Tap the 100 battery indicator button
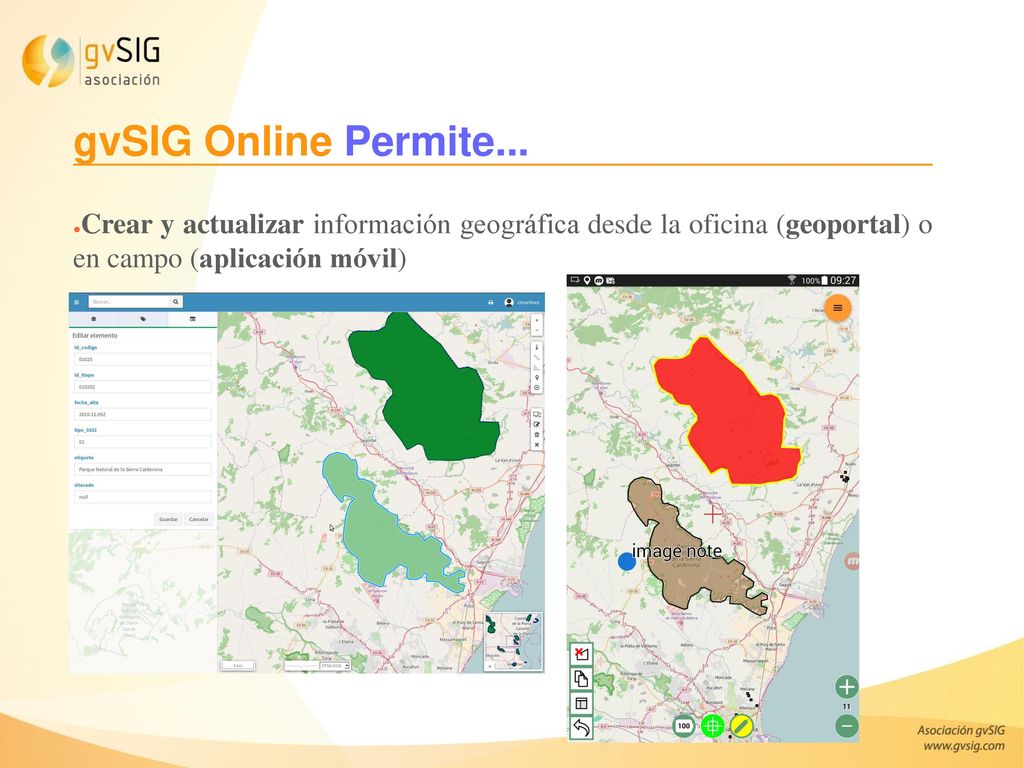1024x768 pixels. pos(684,726)
